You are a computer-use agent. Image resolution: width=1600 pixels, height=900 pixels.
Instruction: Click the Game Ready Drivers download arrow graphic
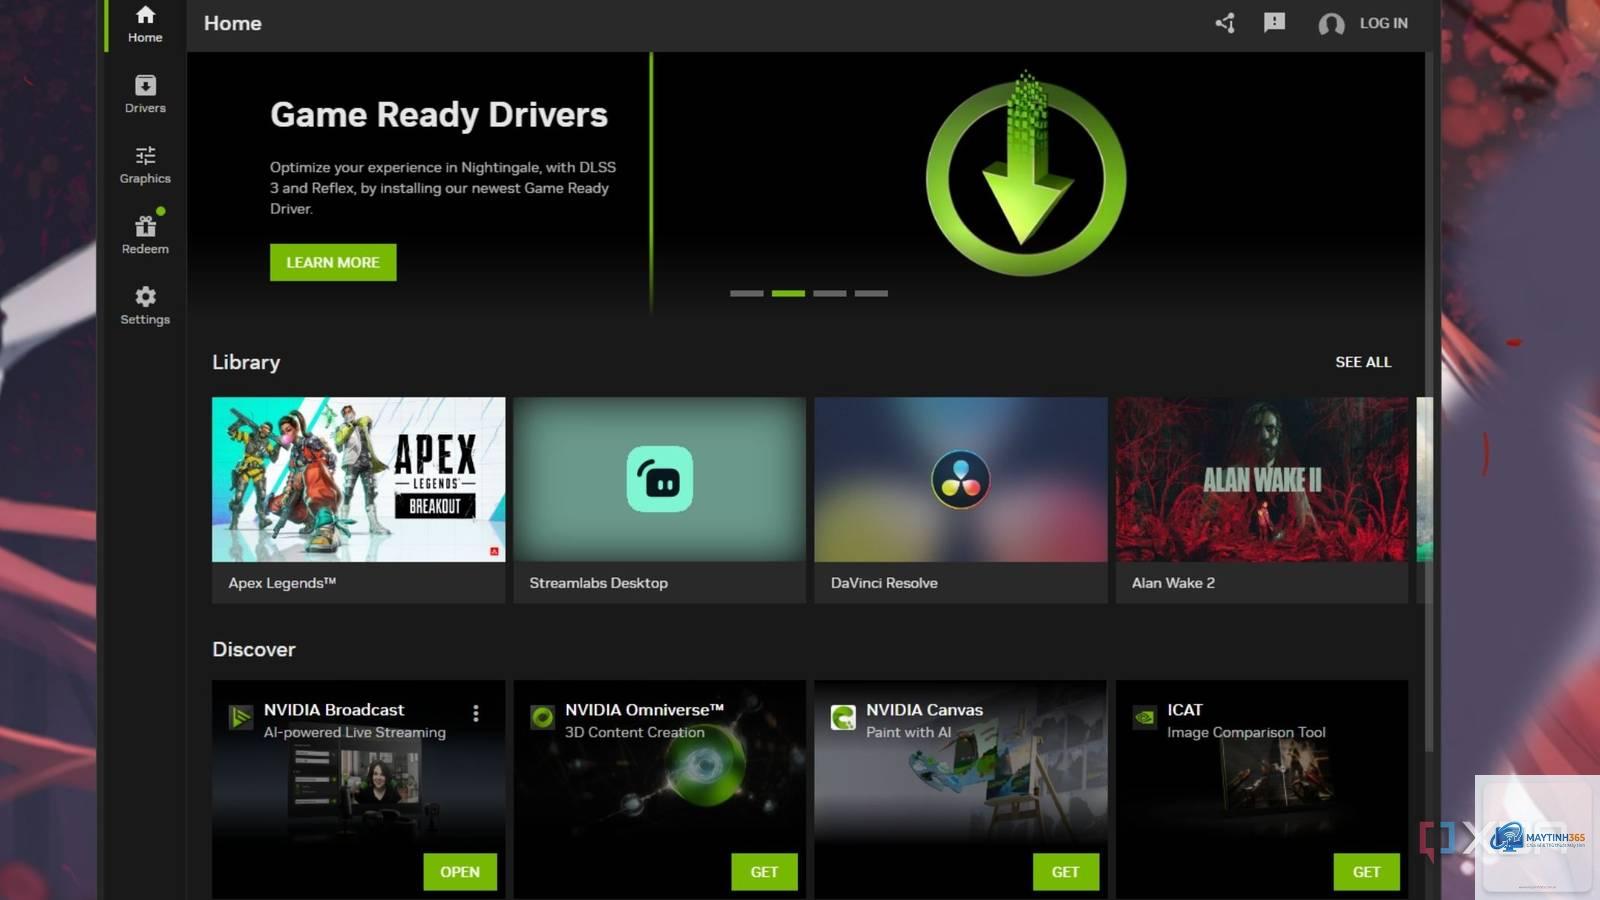pos(1026,174)
